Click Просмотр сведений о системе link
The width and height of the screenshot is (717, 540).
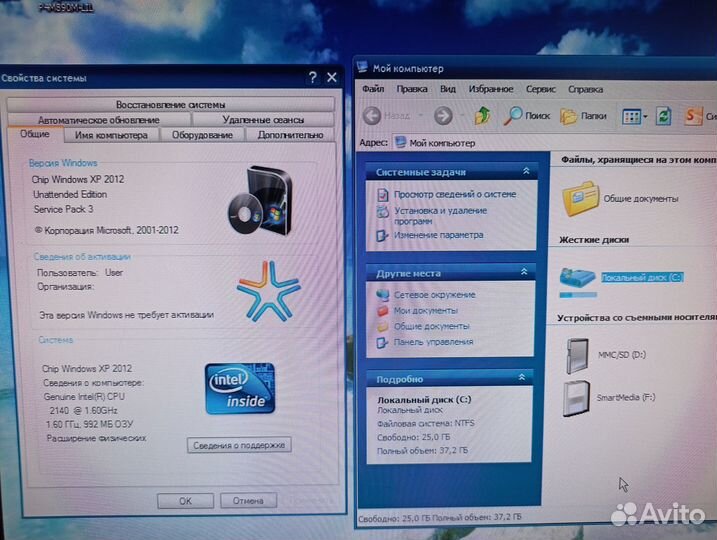tap(455, 194)
